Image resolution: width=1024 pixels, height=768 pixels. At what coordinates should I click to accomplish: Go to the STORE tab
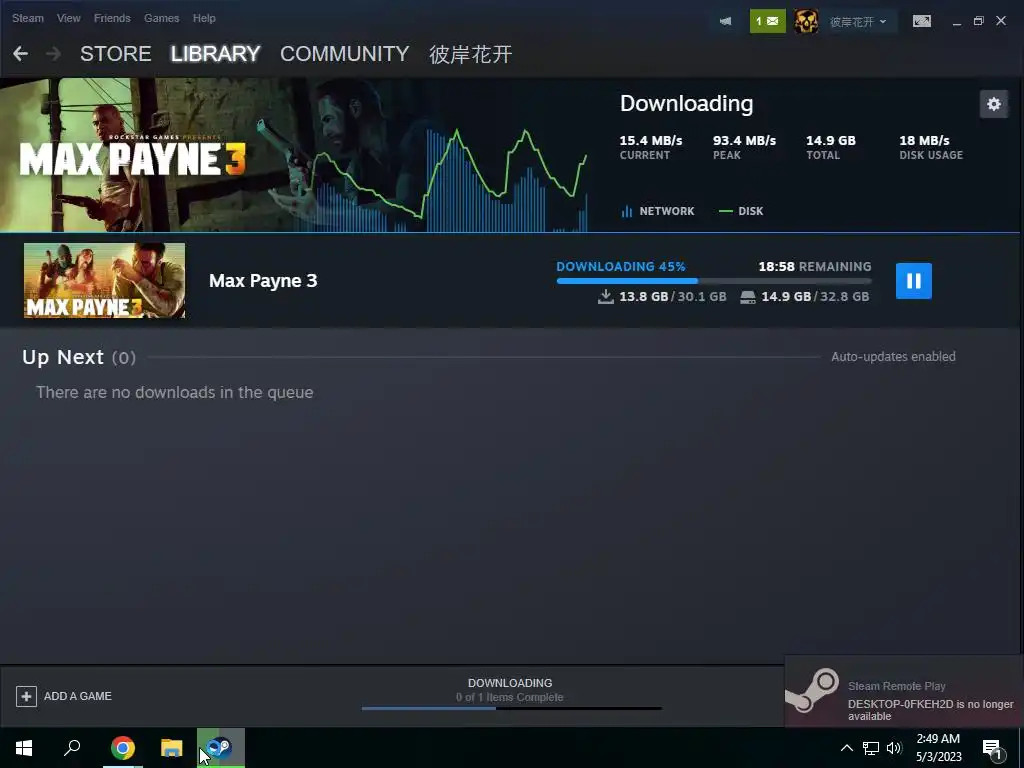point(115,54)
